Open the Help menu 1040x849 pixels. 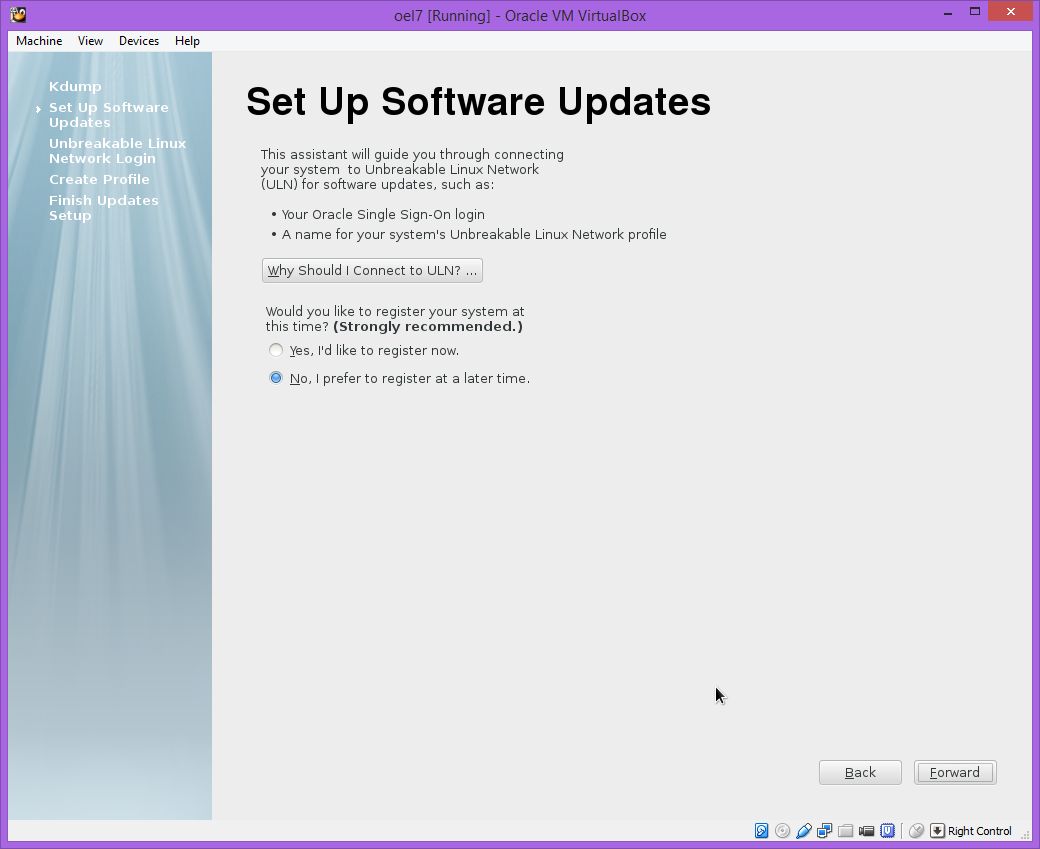click(x=187, y=40)
